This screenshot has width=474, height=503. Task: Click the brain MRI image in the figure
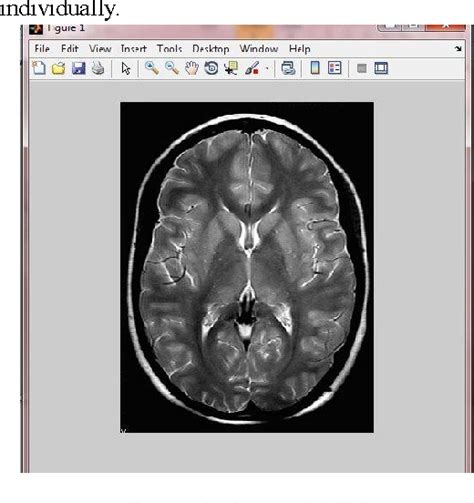[x=247, y=267]
